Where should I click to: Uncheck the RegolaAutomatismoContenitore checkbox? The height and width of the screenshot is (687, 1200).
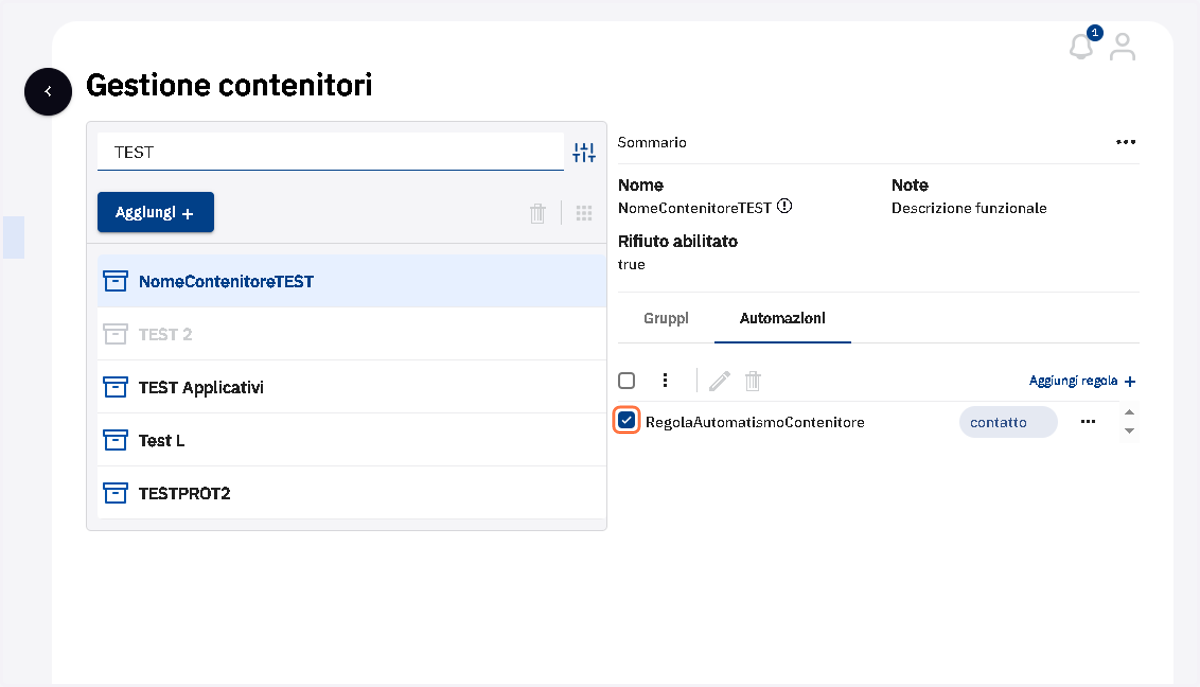627,421
